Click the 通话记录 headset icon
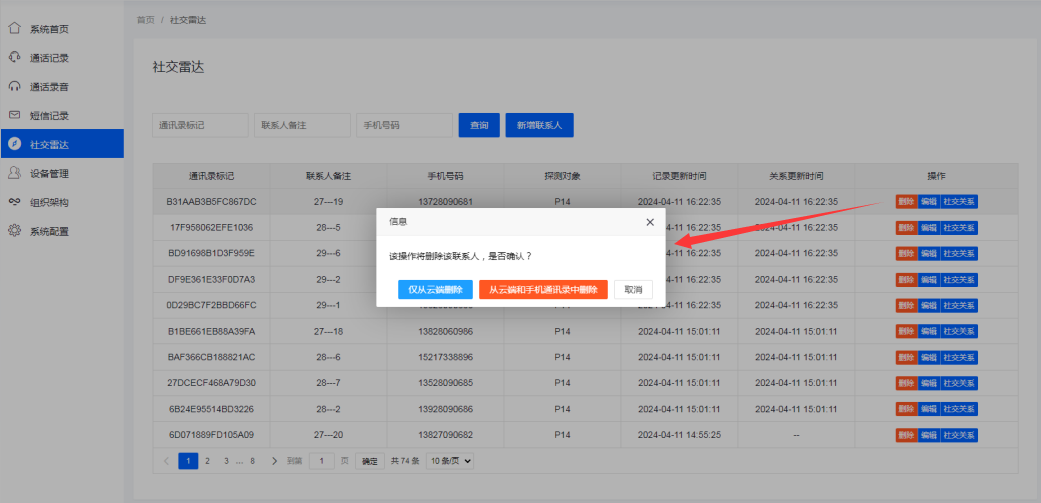The image size is (1041, 503). click(14, 58)
